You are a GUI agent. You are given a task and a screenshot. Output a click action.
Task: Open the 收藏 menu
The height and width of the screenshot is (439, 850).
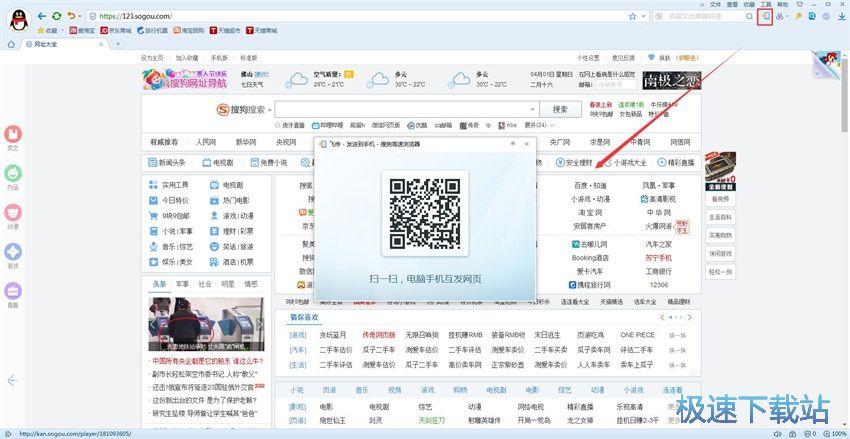tap(749, 4)
